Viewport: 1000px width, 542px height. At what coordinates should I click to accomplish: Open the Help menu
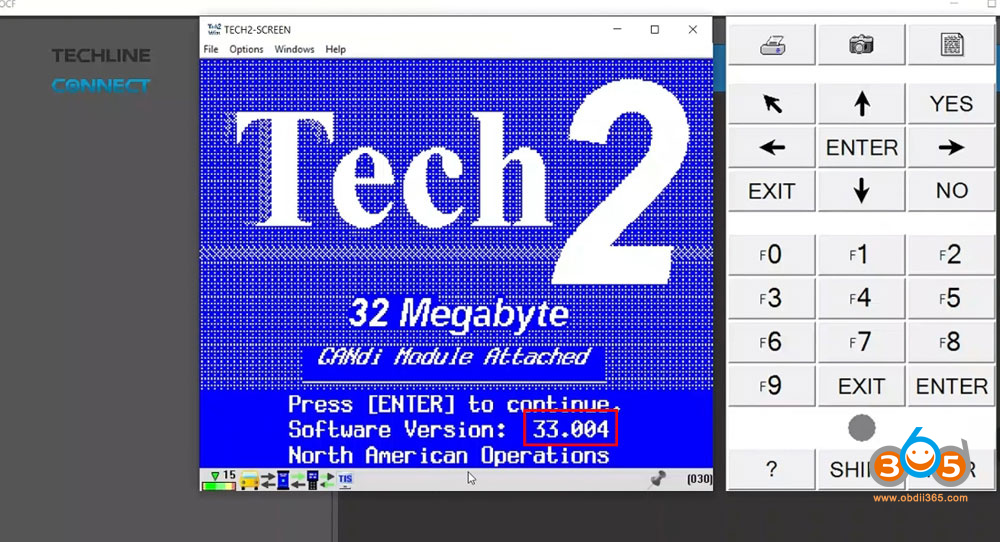point(335,49)
